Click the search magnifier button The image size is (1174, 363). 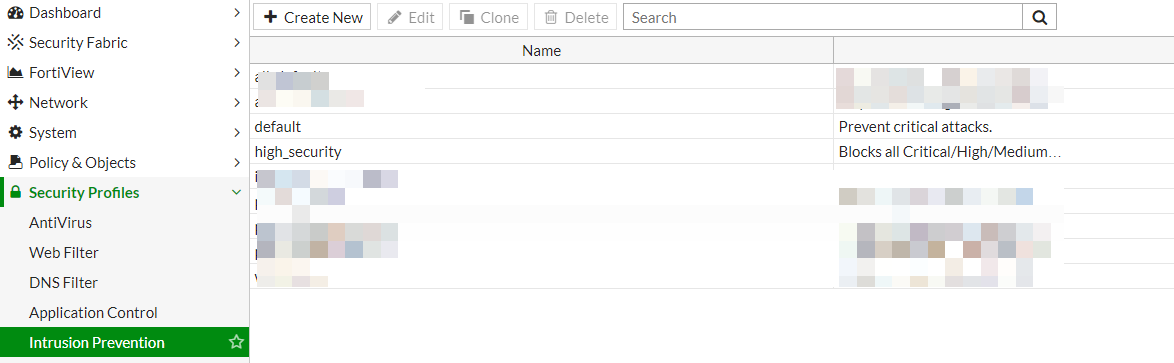(x=1039, y=17)
